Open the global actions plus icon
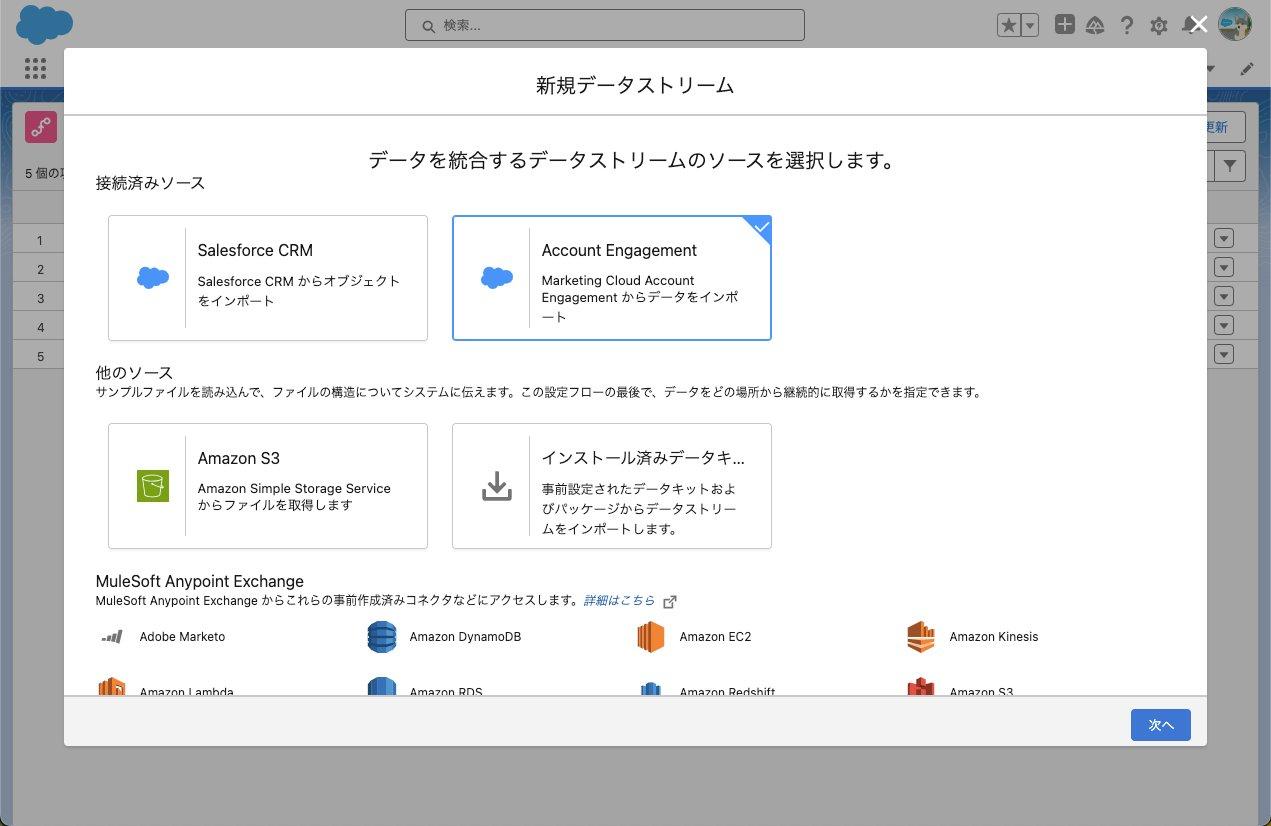 pos(1065,25)
